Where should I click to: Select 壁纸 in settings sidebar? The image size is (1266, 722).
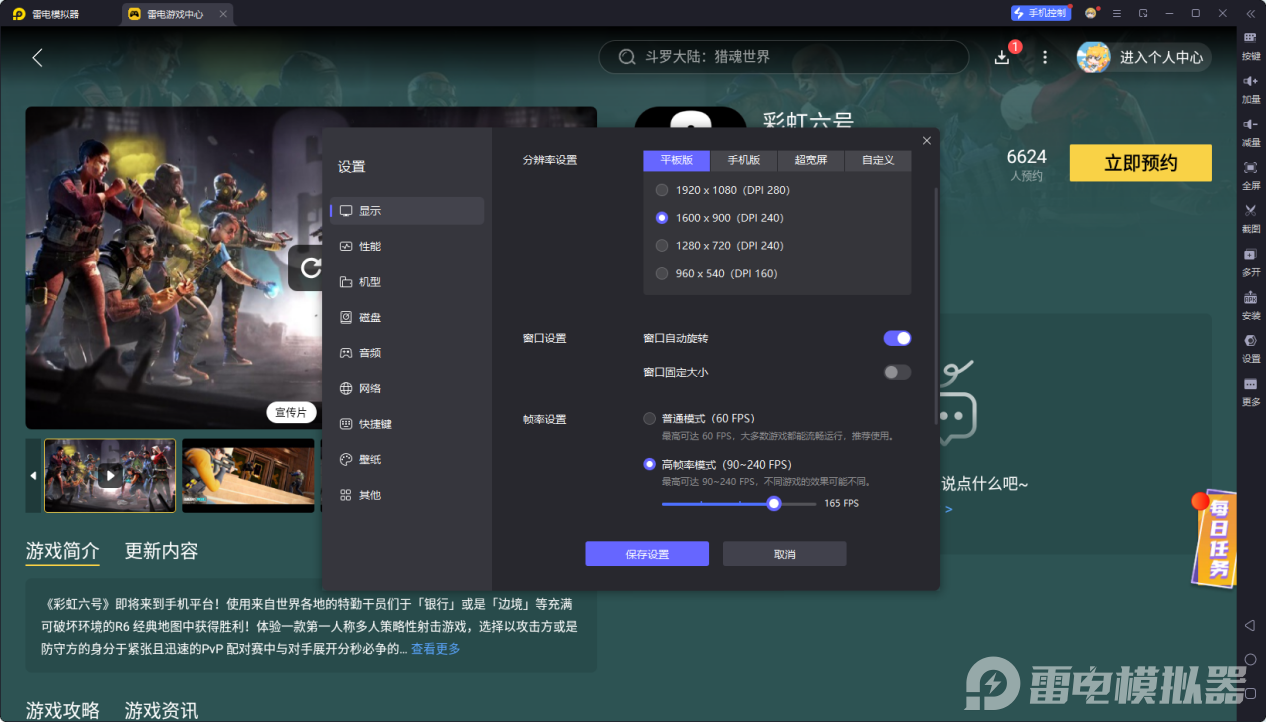pos(407,459)
